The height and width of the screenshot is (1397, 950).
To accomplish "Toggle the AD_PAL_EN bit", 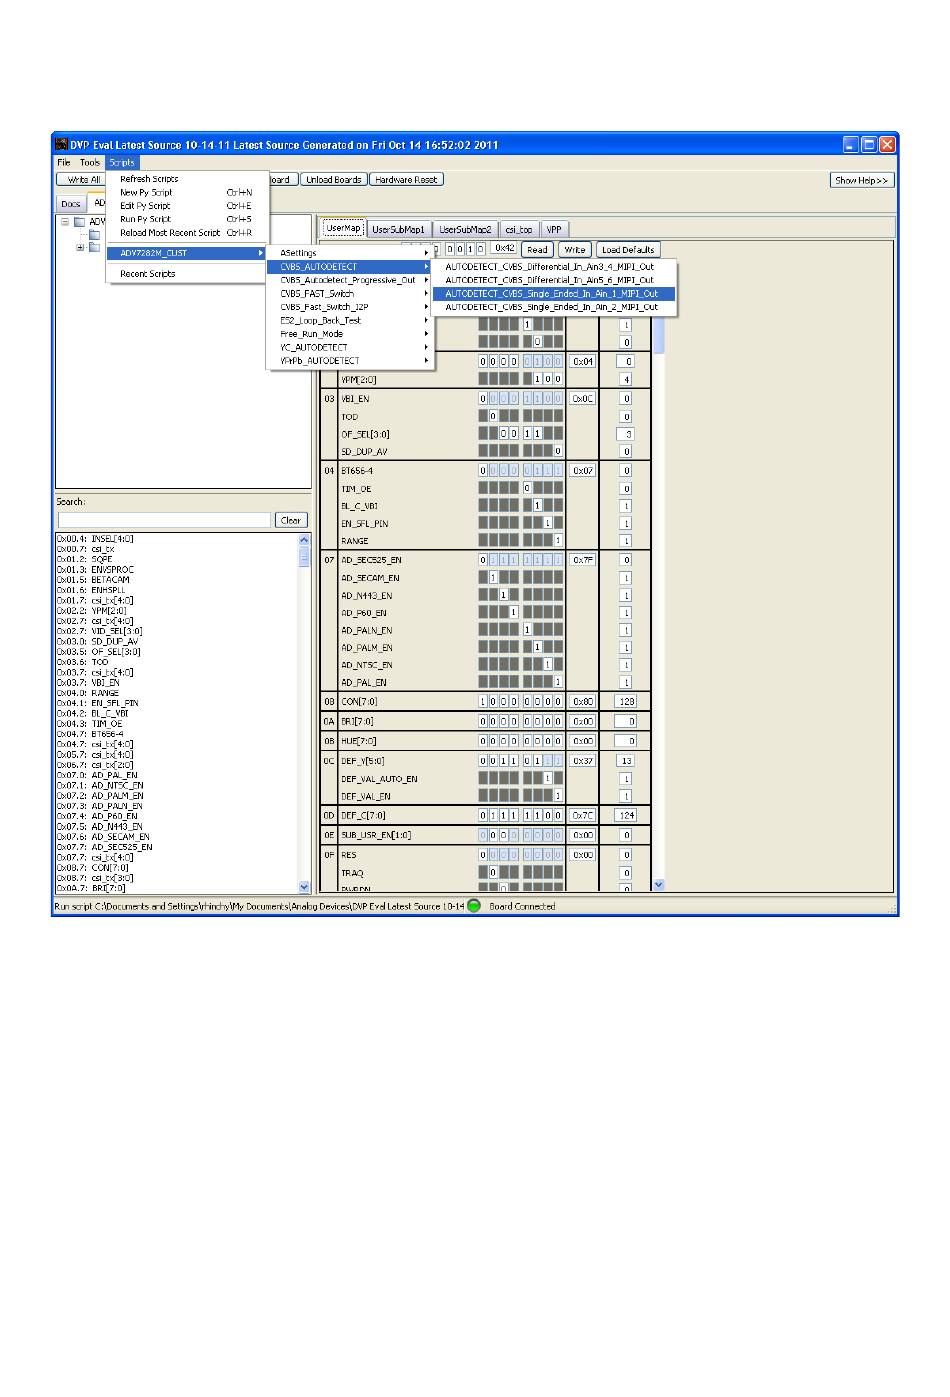I will point(558,682).
